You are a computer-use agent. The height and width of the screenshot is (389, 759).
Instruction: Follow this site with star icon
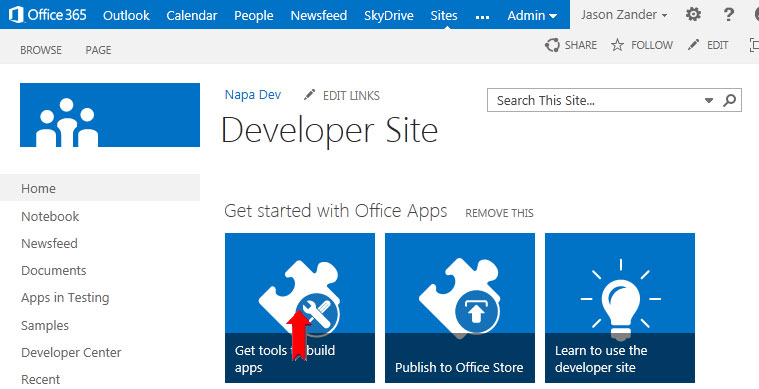coord(617,45)
